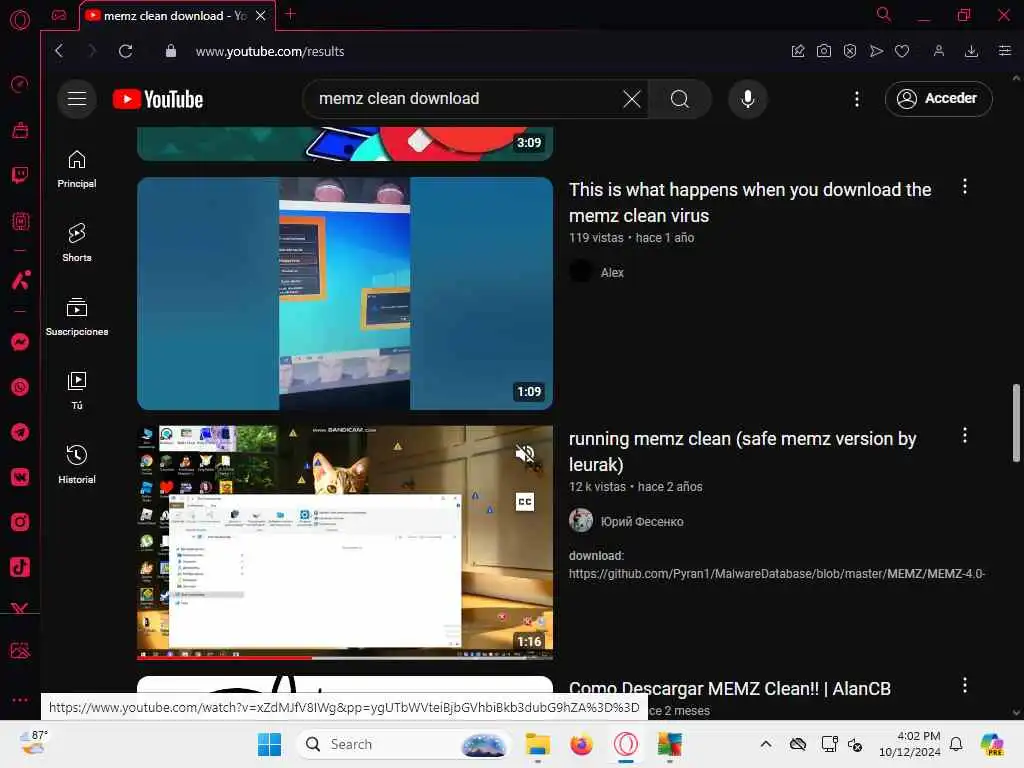Open options for running memz clean video
The height and width of the screenshot is (768, 1024).
click(965, 436)
